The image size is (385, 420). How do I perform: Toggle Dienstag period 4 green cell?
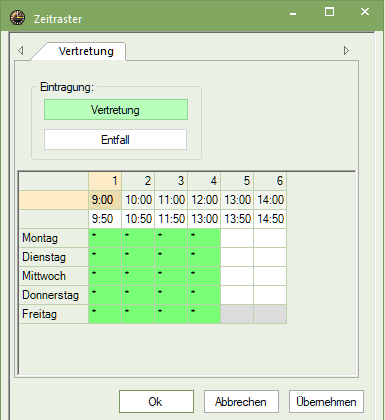coord(204,257)
